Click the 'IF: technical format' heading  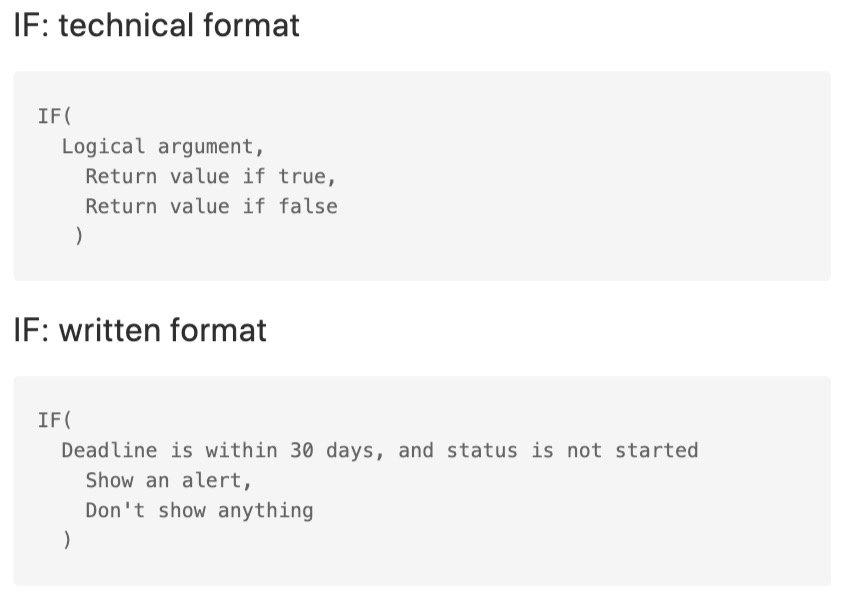coord(156,25)
